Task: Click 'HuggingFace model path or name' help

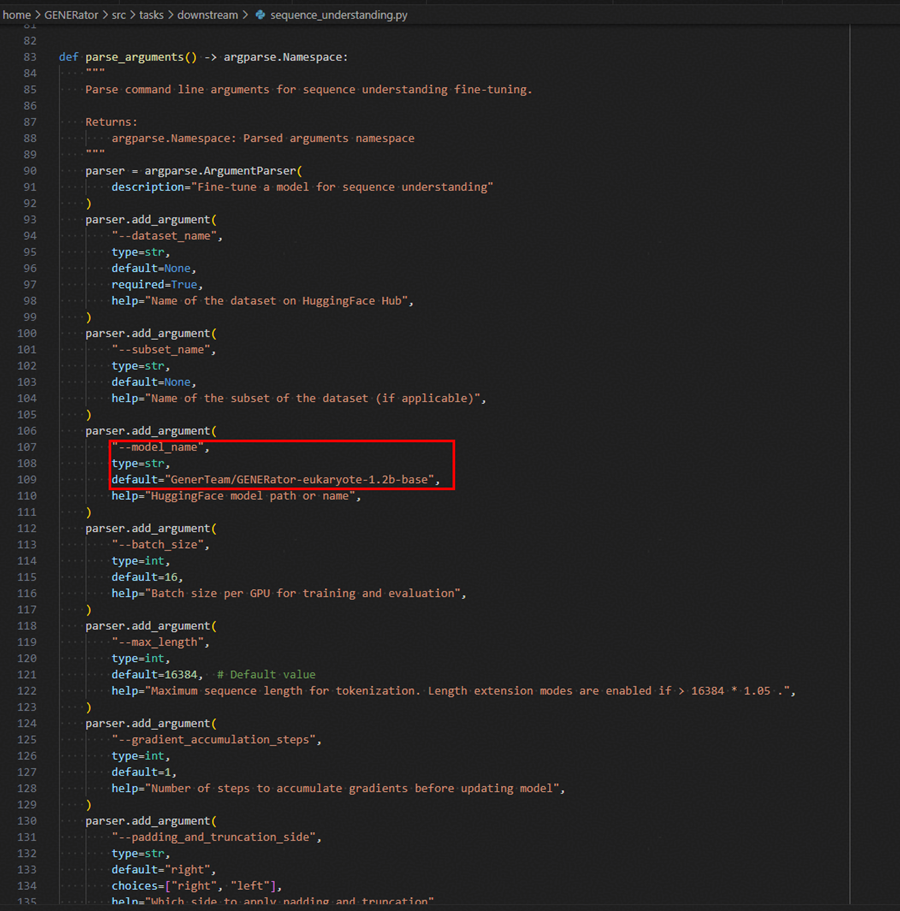Action: pyautogui.click(x=250, y=496)
